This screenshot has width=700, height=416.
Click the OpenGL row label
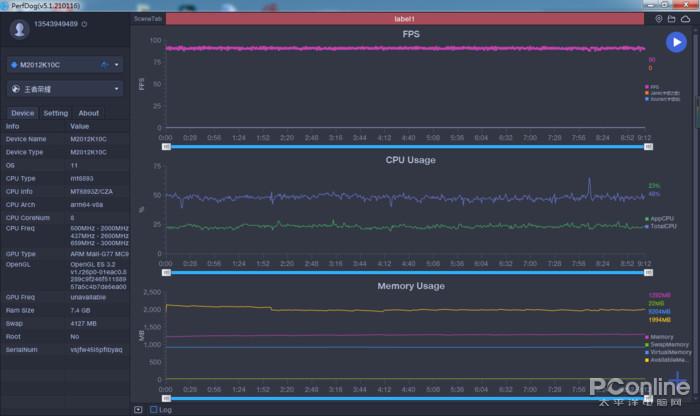pos(18,264)
